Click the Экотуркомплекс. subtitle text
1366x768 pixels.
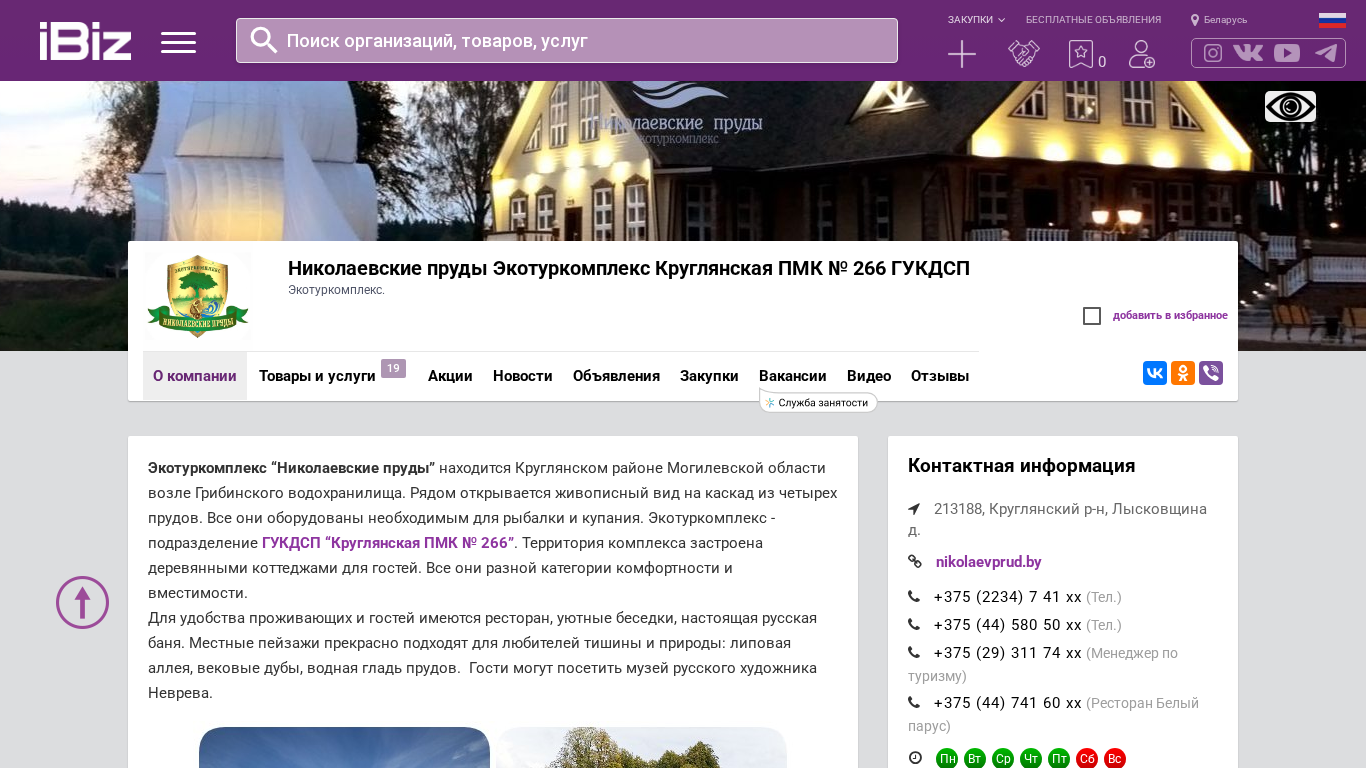(x=336, y=290)
